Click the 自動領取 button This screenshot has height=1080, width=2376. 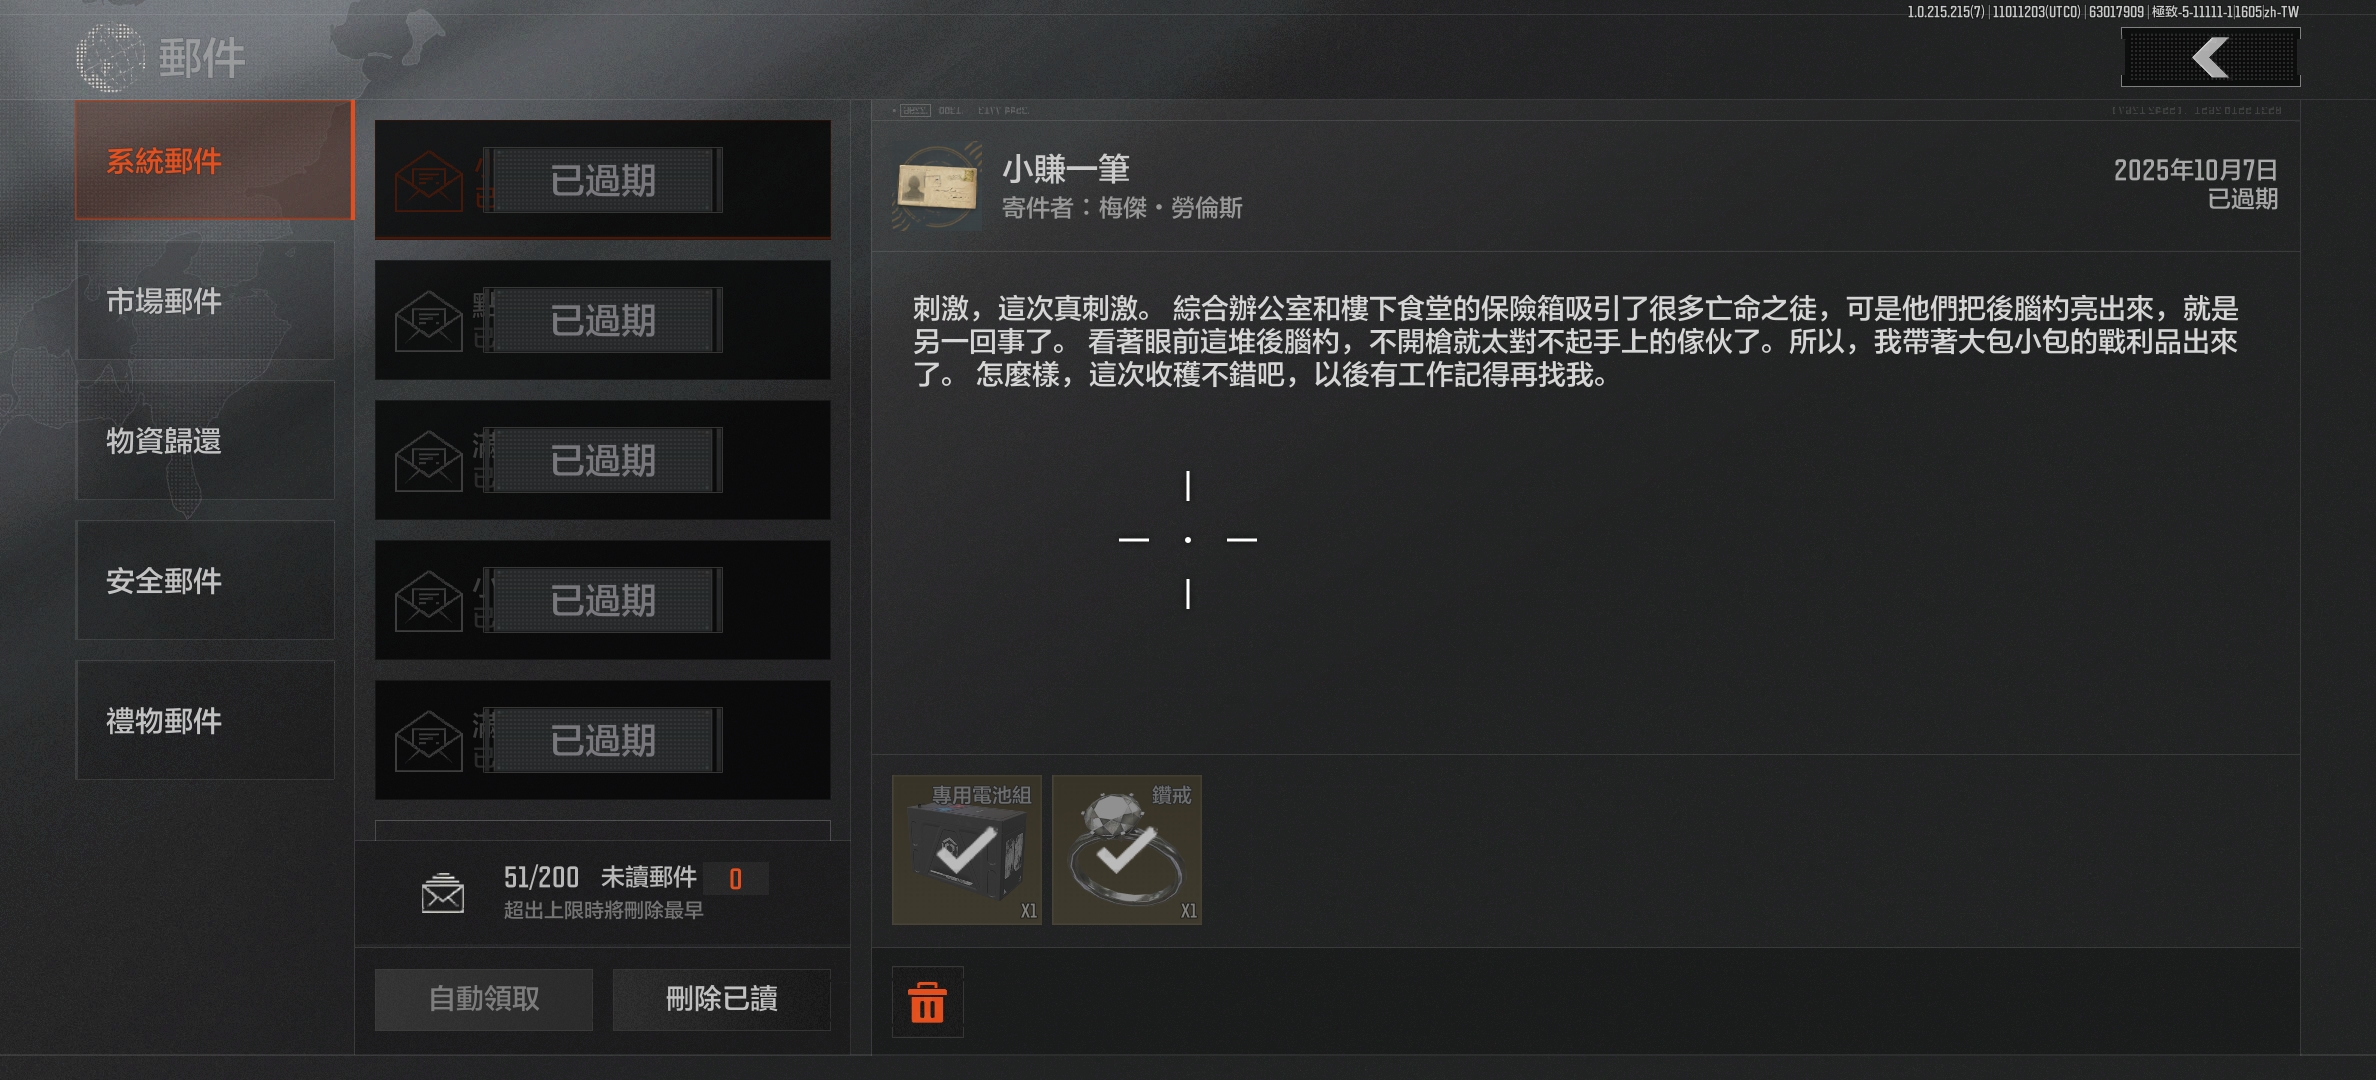click(x=484, y=999)
